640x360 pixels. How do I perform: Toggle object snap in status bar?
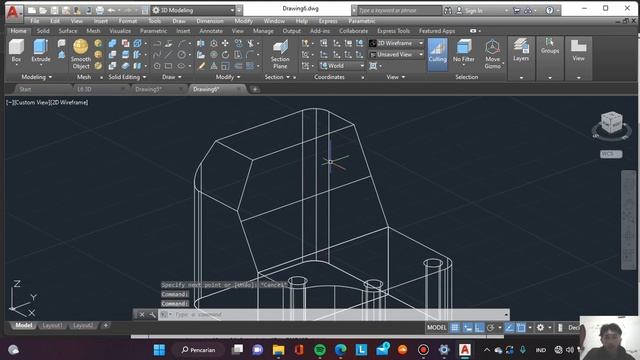click(x=521, y=327)
